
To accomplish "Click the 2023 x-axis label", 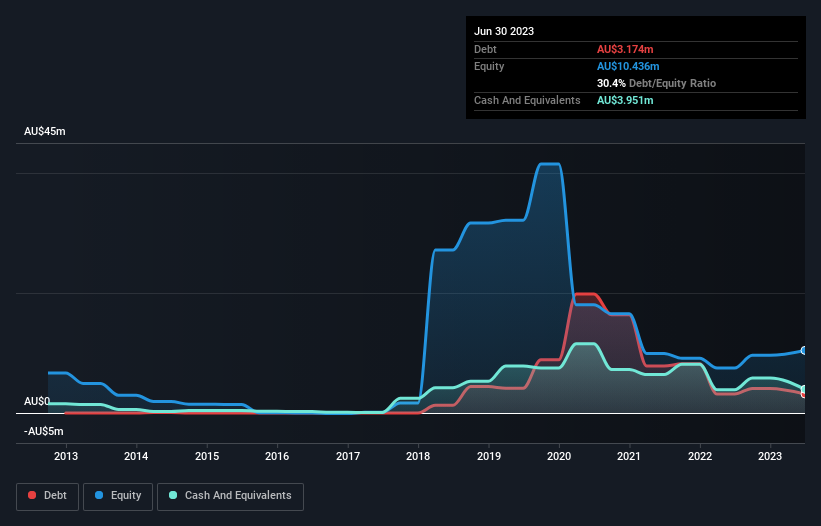I will (770, 456).
